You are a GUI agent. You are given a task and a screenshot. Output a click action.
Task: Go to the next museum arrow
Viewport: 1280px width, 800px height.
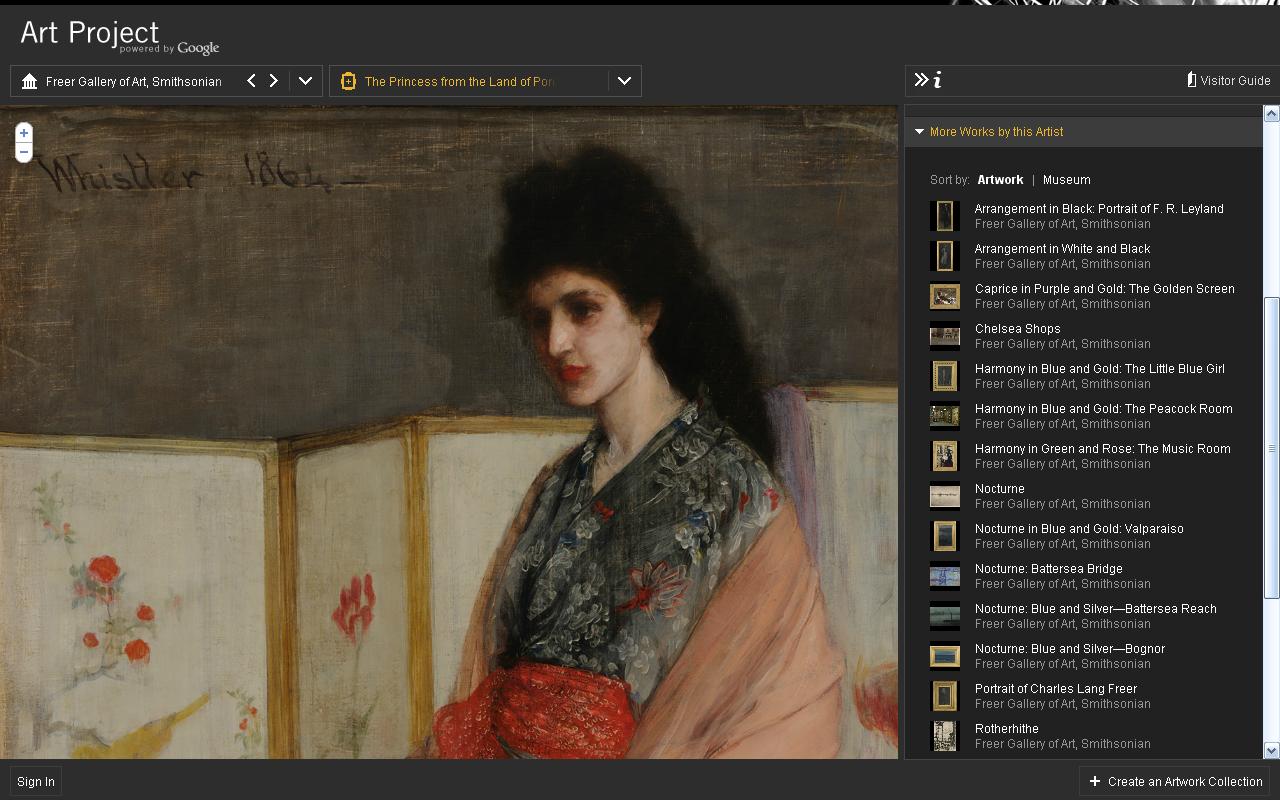pos(274,81)
